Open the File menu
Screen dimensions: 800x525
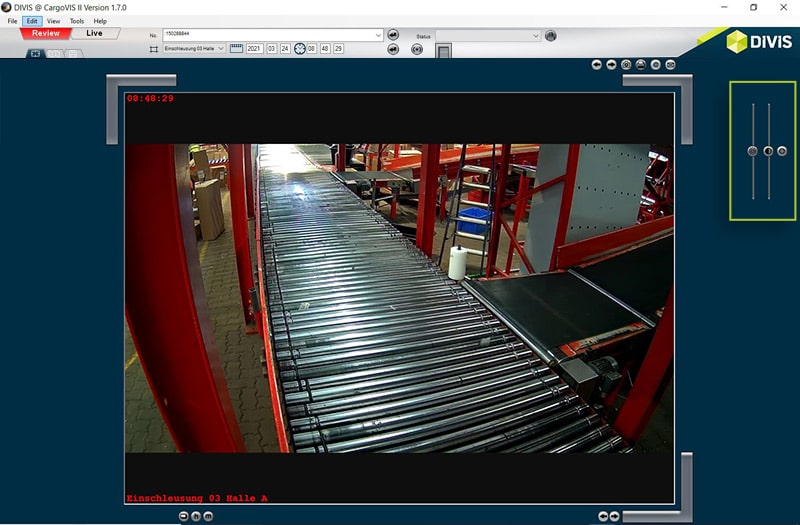(12, 21)
